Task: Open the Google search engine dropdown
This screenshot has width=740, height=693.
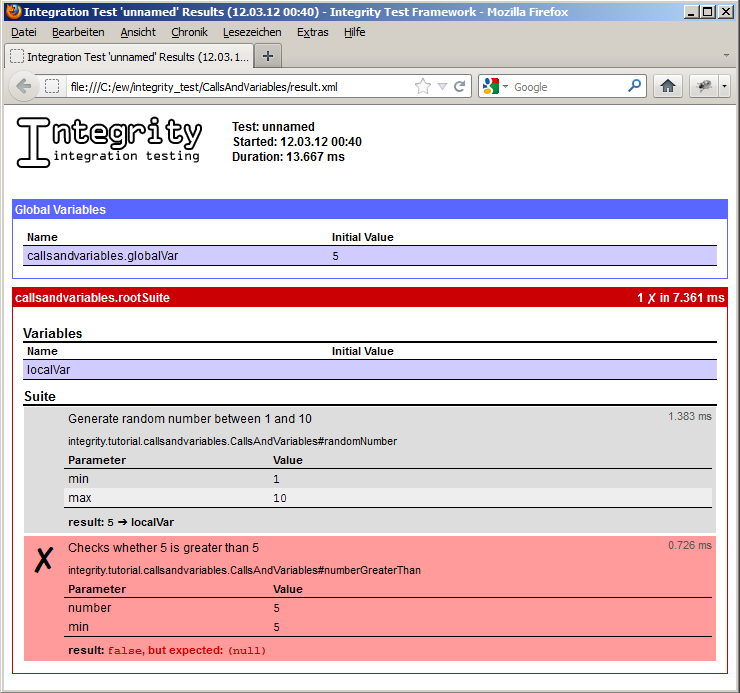Action: point(496,87)
